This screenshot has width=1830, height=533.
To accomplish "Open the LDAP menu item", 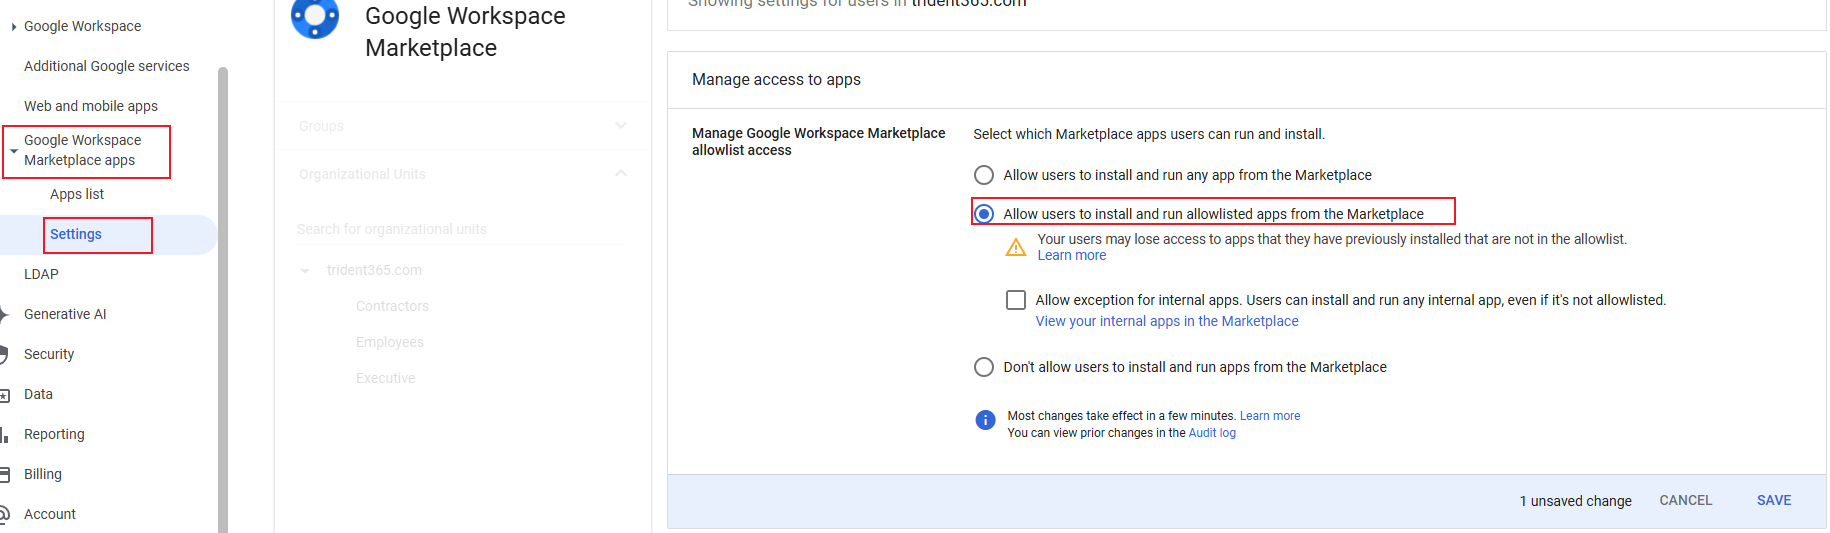I will [x=41, y=274].
